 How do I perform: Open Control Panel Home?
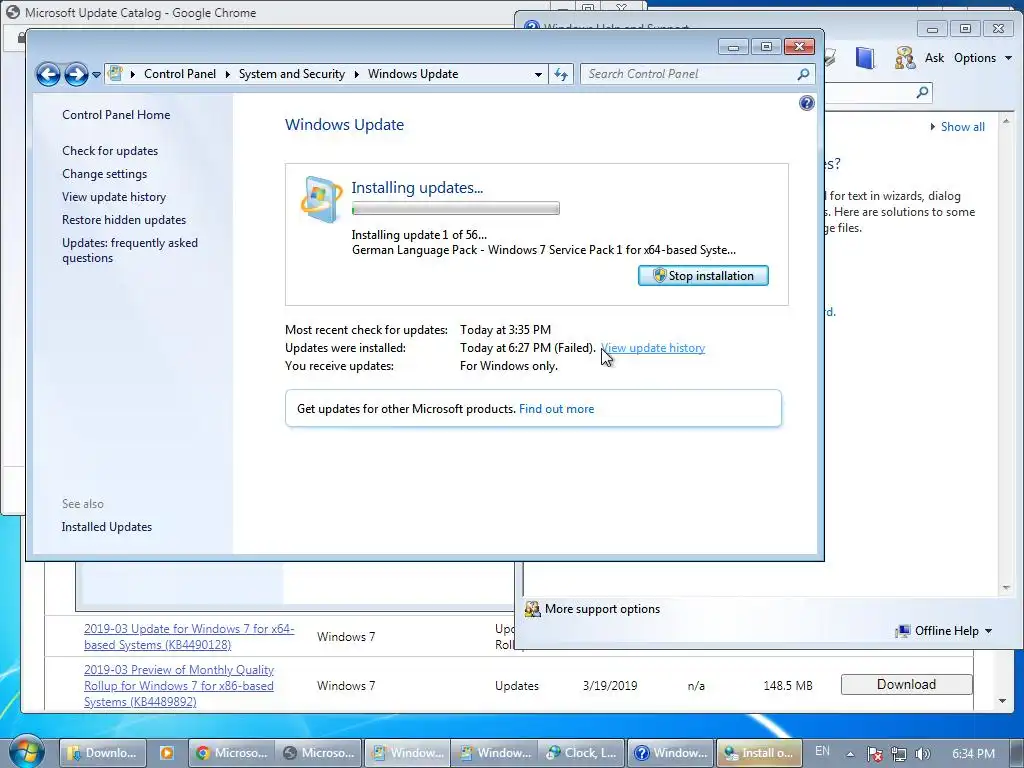pyautogui.click(x=116, y=115)
